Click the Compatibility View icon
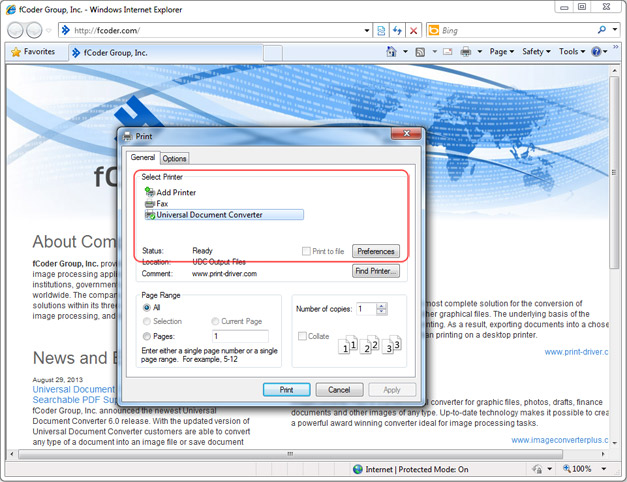Screen dimensions: 627x482 381,30
